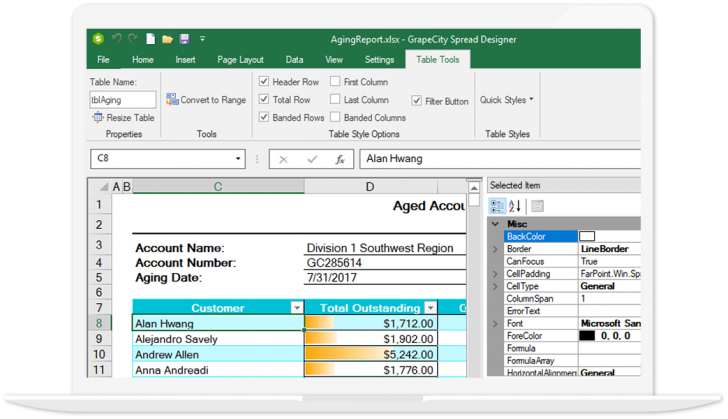Expand the CellPadding property
728x419 pixels.
tap(495, 274)
